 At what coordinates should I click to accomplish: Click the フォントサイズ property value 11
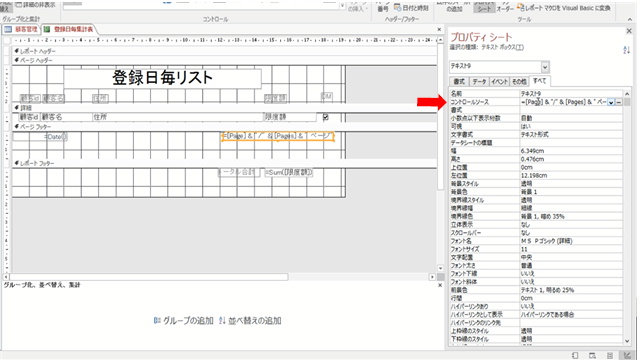click(x=571, y=249)
